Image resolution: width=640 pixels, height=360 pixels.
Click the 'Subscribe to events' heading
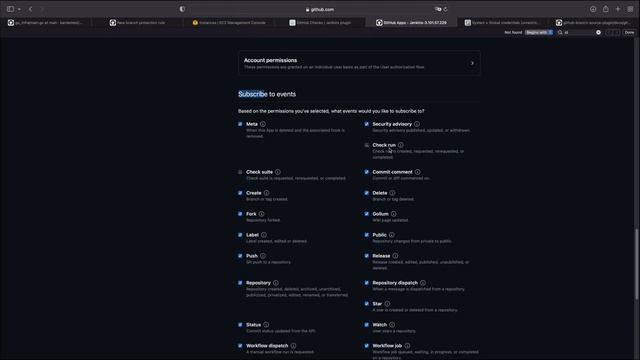[267, 94]
